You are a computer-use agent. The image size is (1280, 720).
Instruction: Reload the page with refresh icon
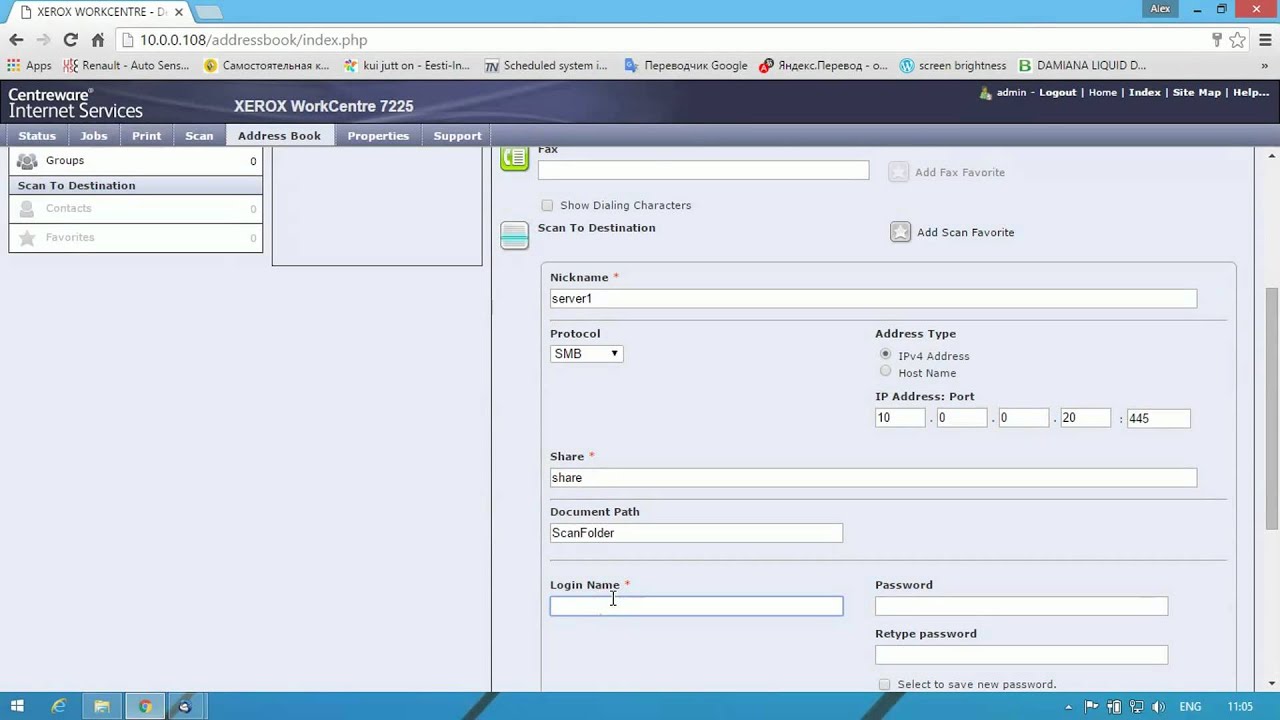click(x=70, y=40)
